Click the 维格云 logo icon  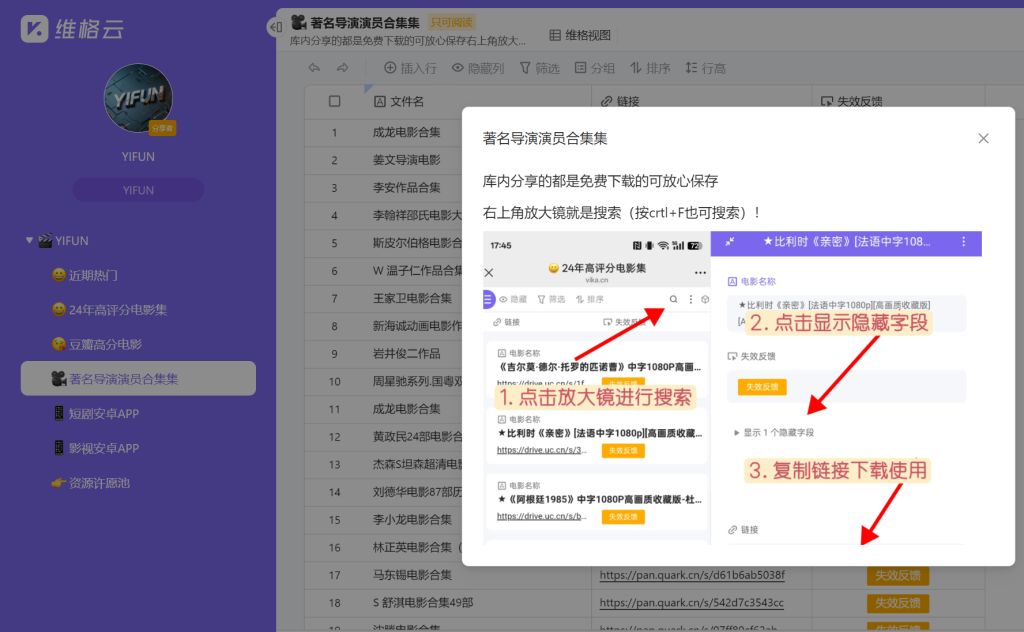tap(34, 29)
